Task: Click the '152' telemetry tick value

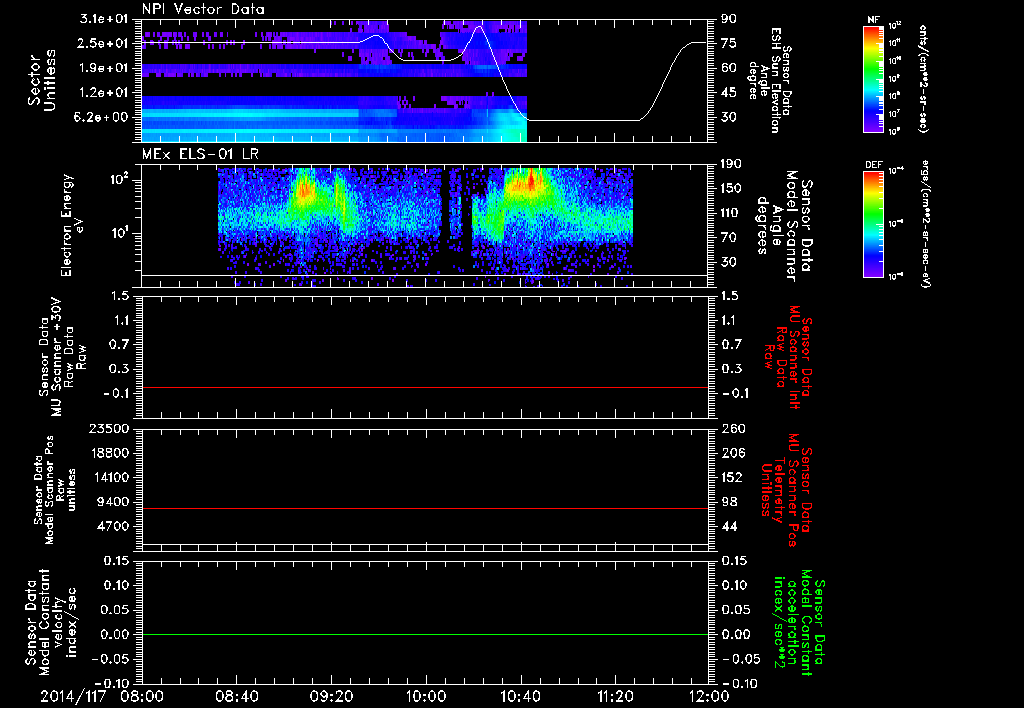Action: coord(732,477)
